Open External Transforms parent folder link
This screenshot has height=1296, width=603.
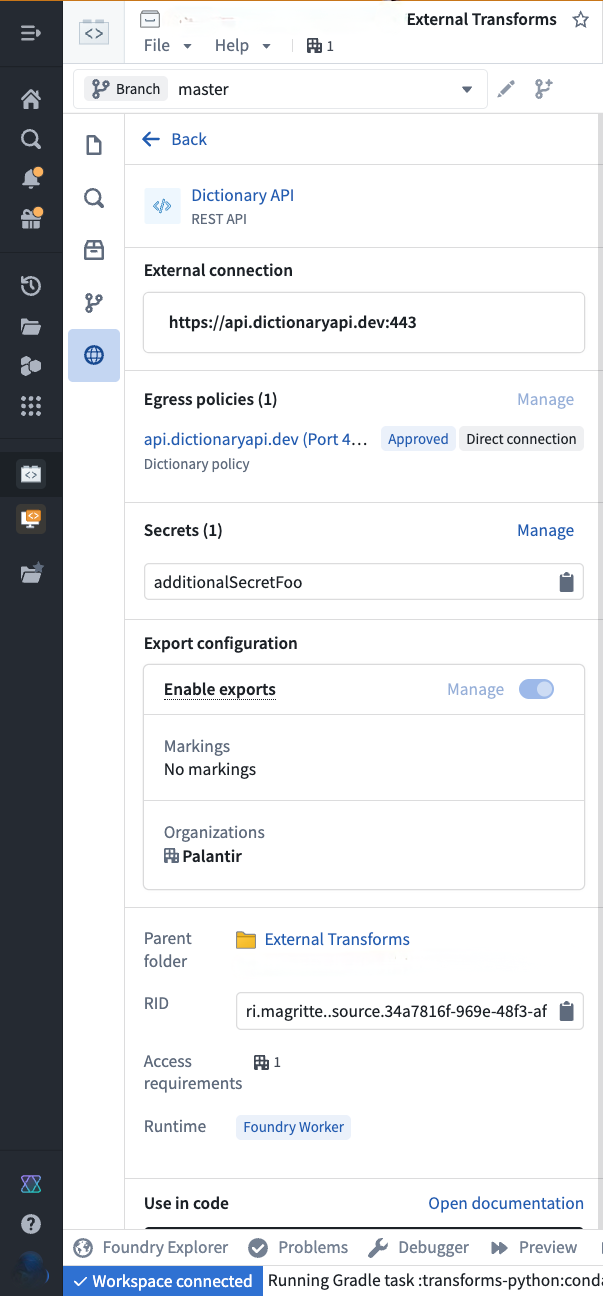(x=337, y=939)
